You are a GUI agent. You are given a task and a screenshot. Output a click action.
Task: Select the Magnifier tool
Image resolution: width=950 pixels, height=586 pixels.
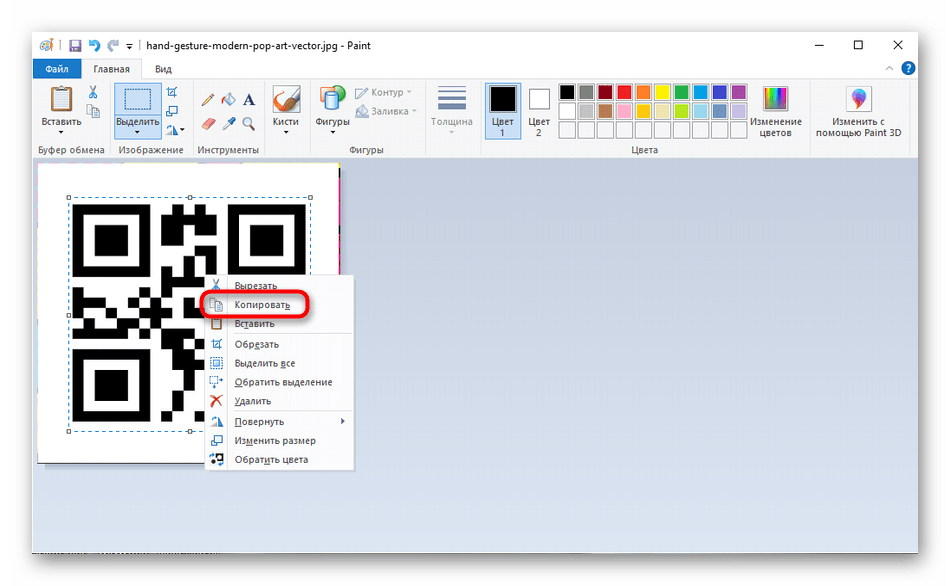point(248,124)
